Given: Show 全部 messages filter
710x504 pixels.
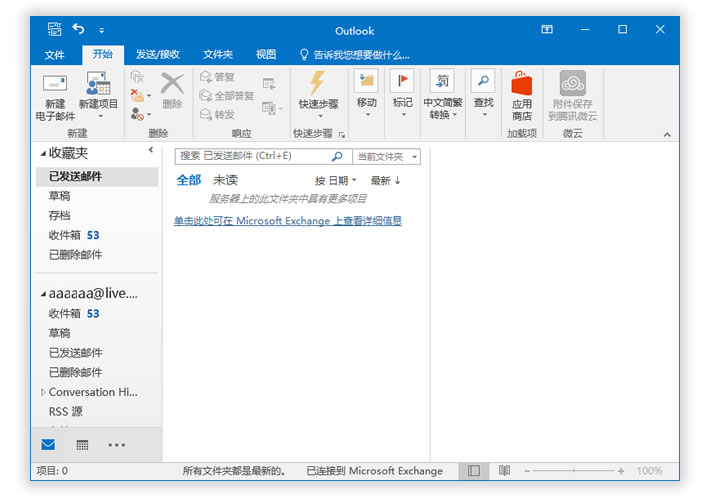Looking at the screenshot, I should click(x=189, y=180).
